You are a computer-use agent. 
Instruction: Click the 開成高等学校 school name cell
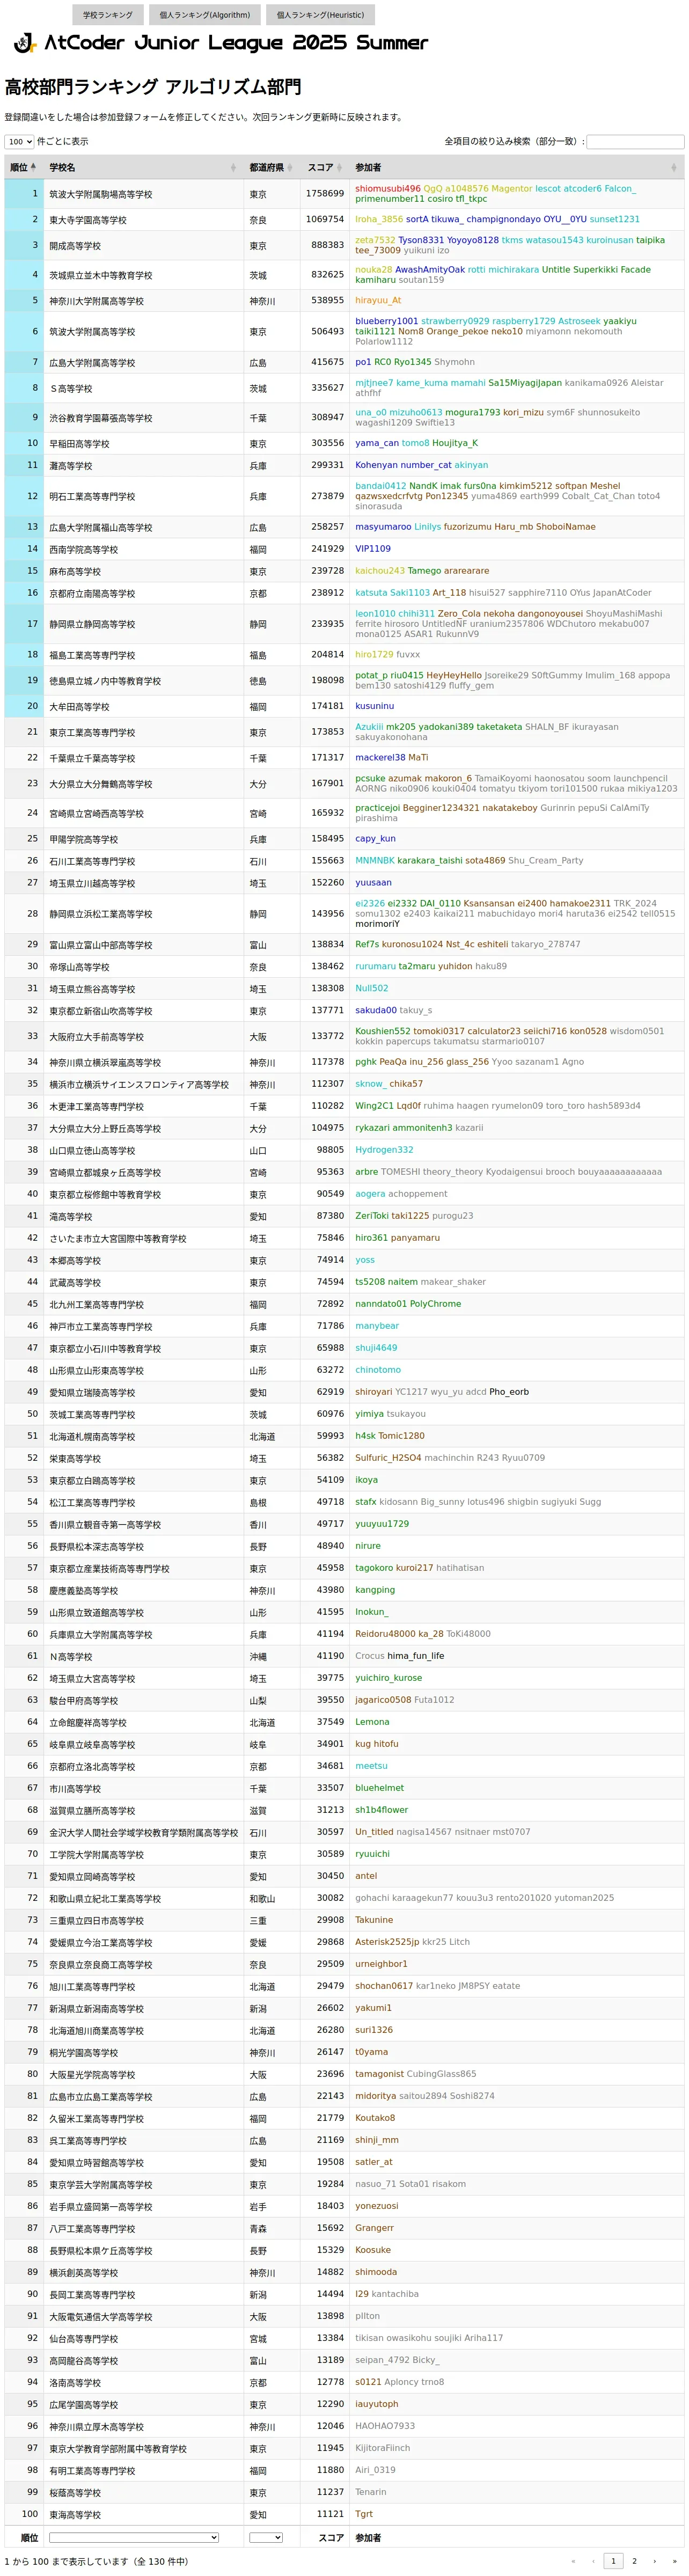pos(144,246)
